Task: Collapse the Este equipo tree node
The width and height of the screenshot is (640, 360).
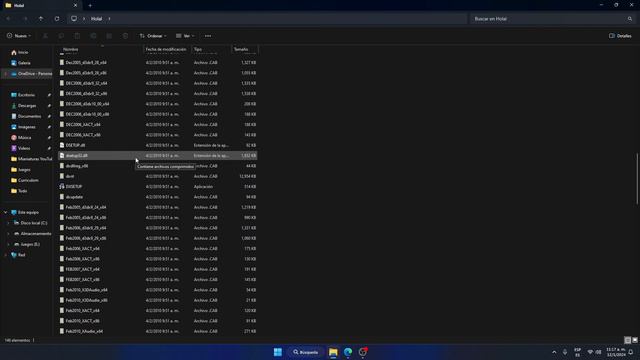Action: tap(5, 212)
